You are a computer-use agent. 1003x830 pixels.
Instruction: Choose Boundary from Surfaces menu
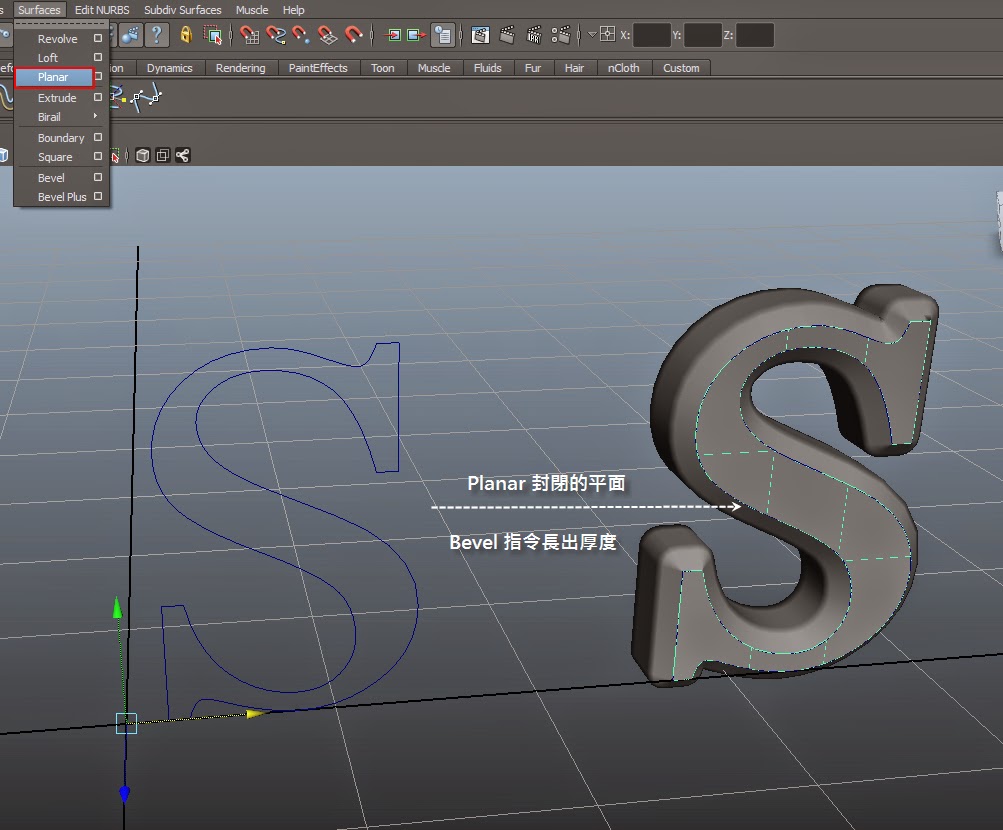click(x=61, y=137)
